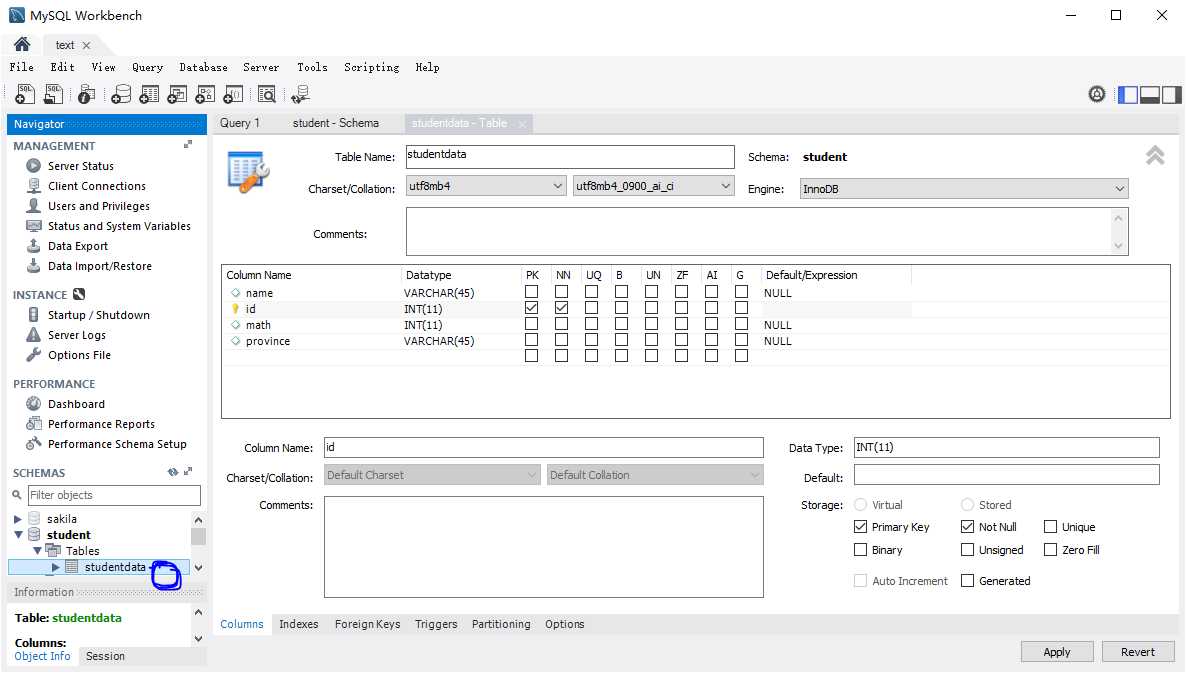The height and width of the screenshot is (673, 1186).
Task: Switch to Session tab in Information
Action: pyautogui.click(x=105, y=656)
